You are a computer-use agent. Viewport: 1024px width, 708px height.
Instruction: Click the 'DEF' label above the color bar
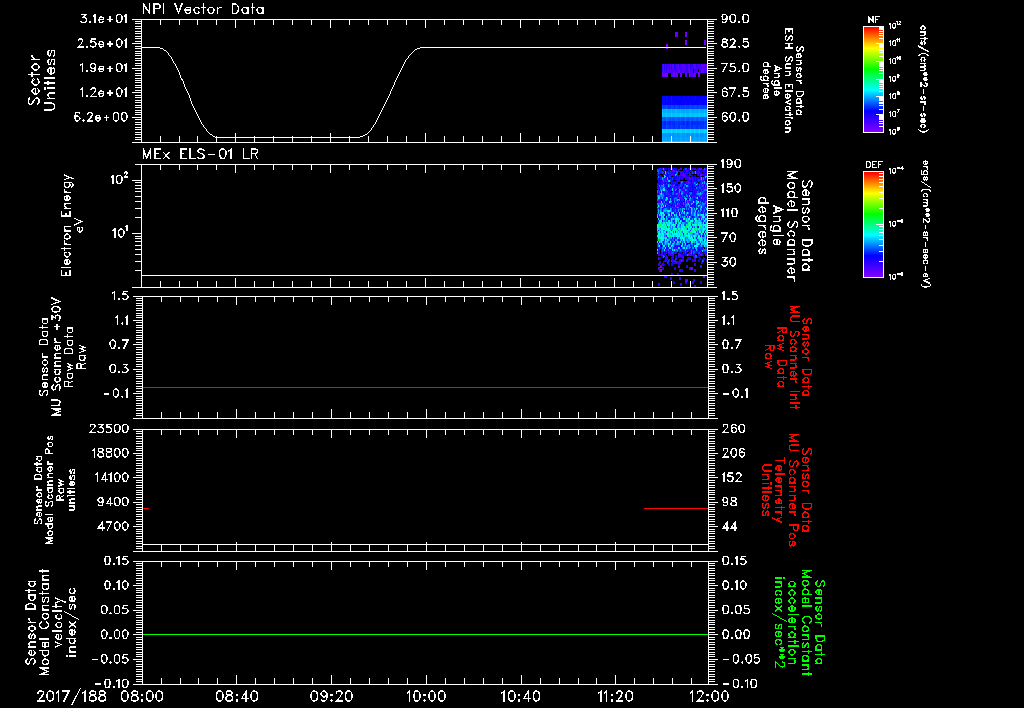click(874, 165)
